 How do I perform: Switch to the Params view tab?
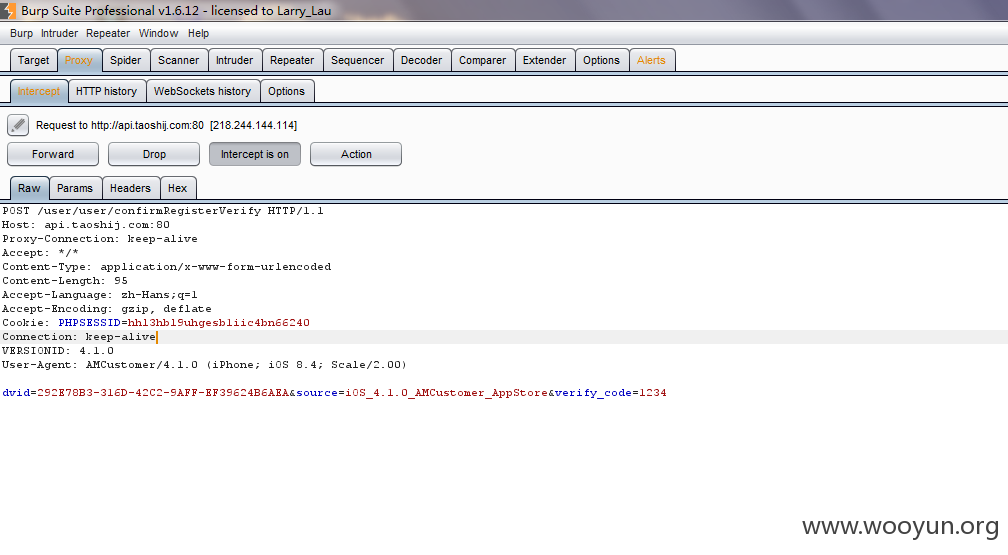75,188
